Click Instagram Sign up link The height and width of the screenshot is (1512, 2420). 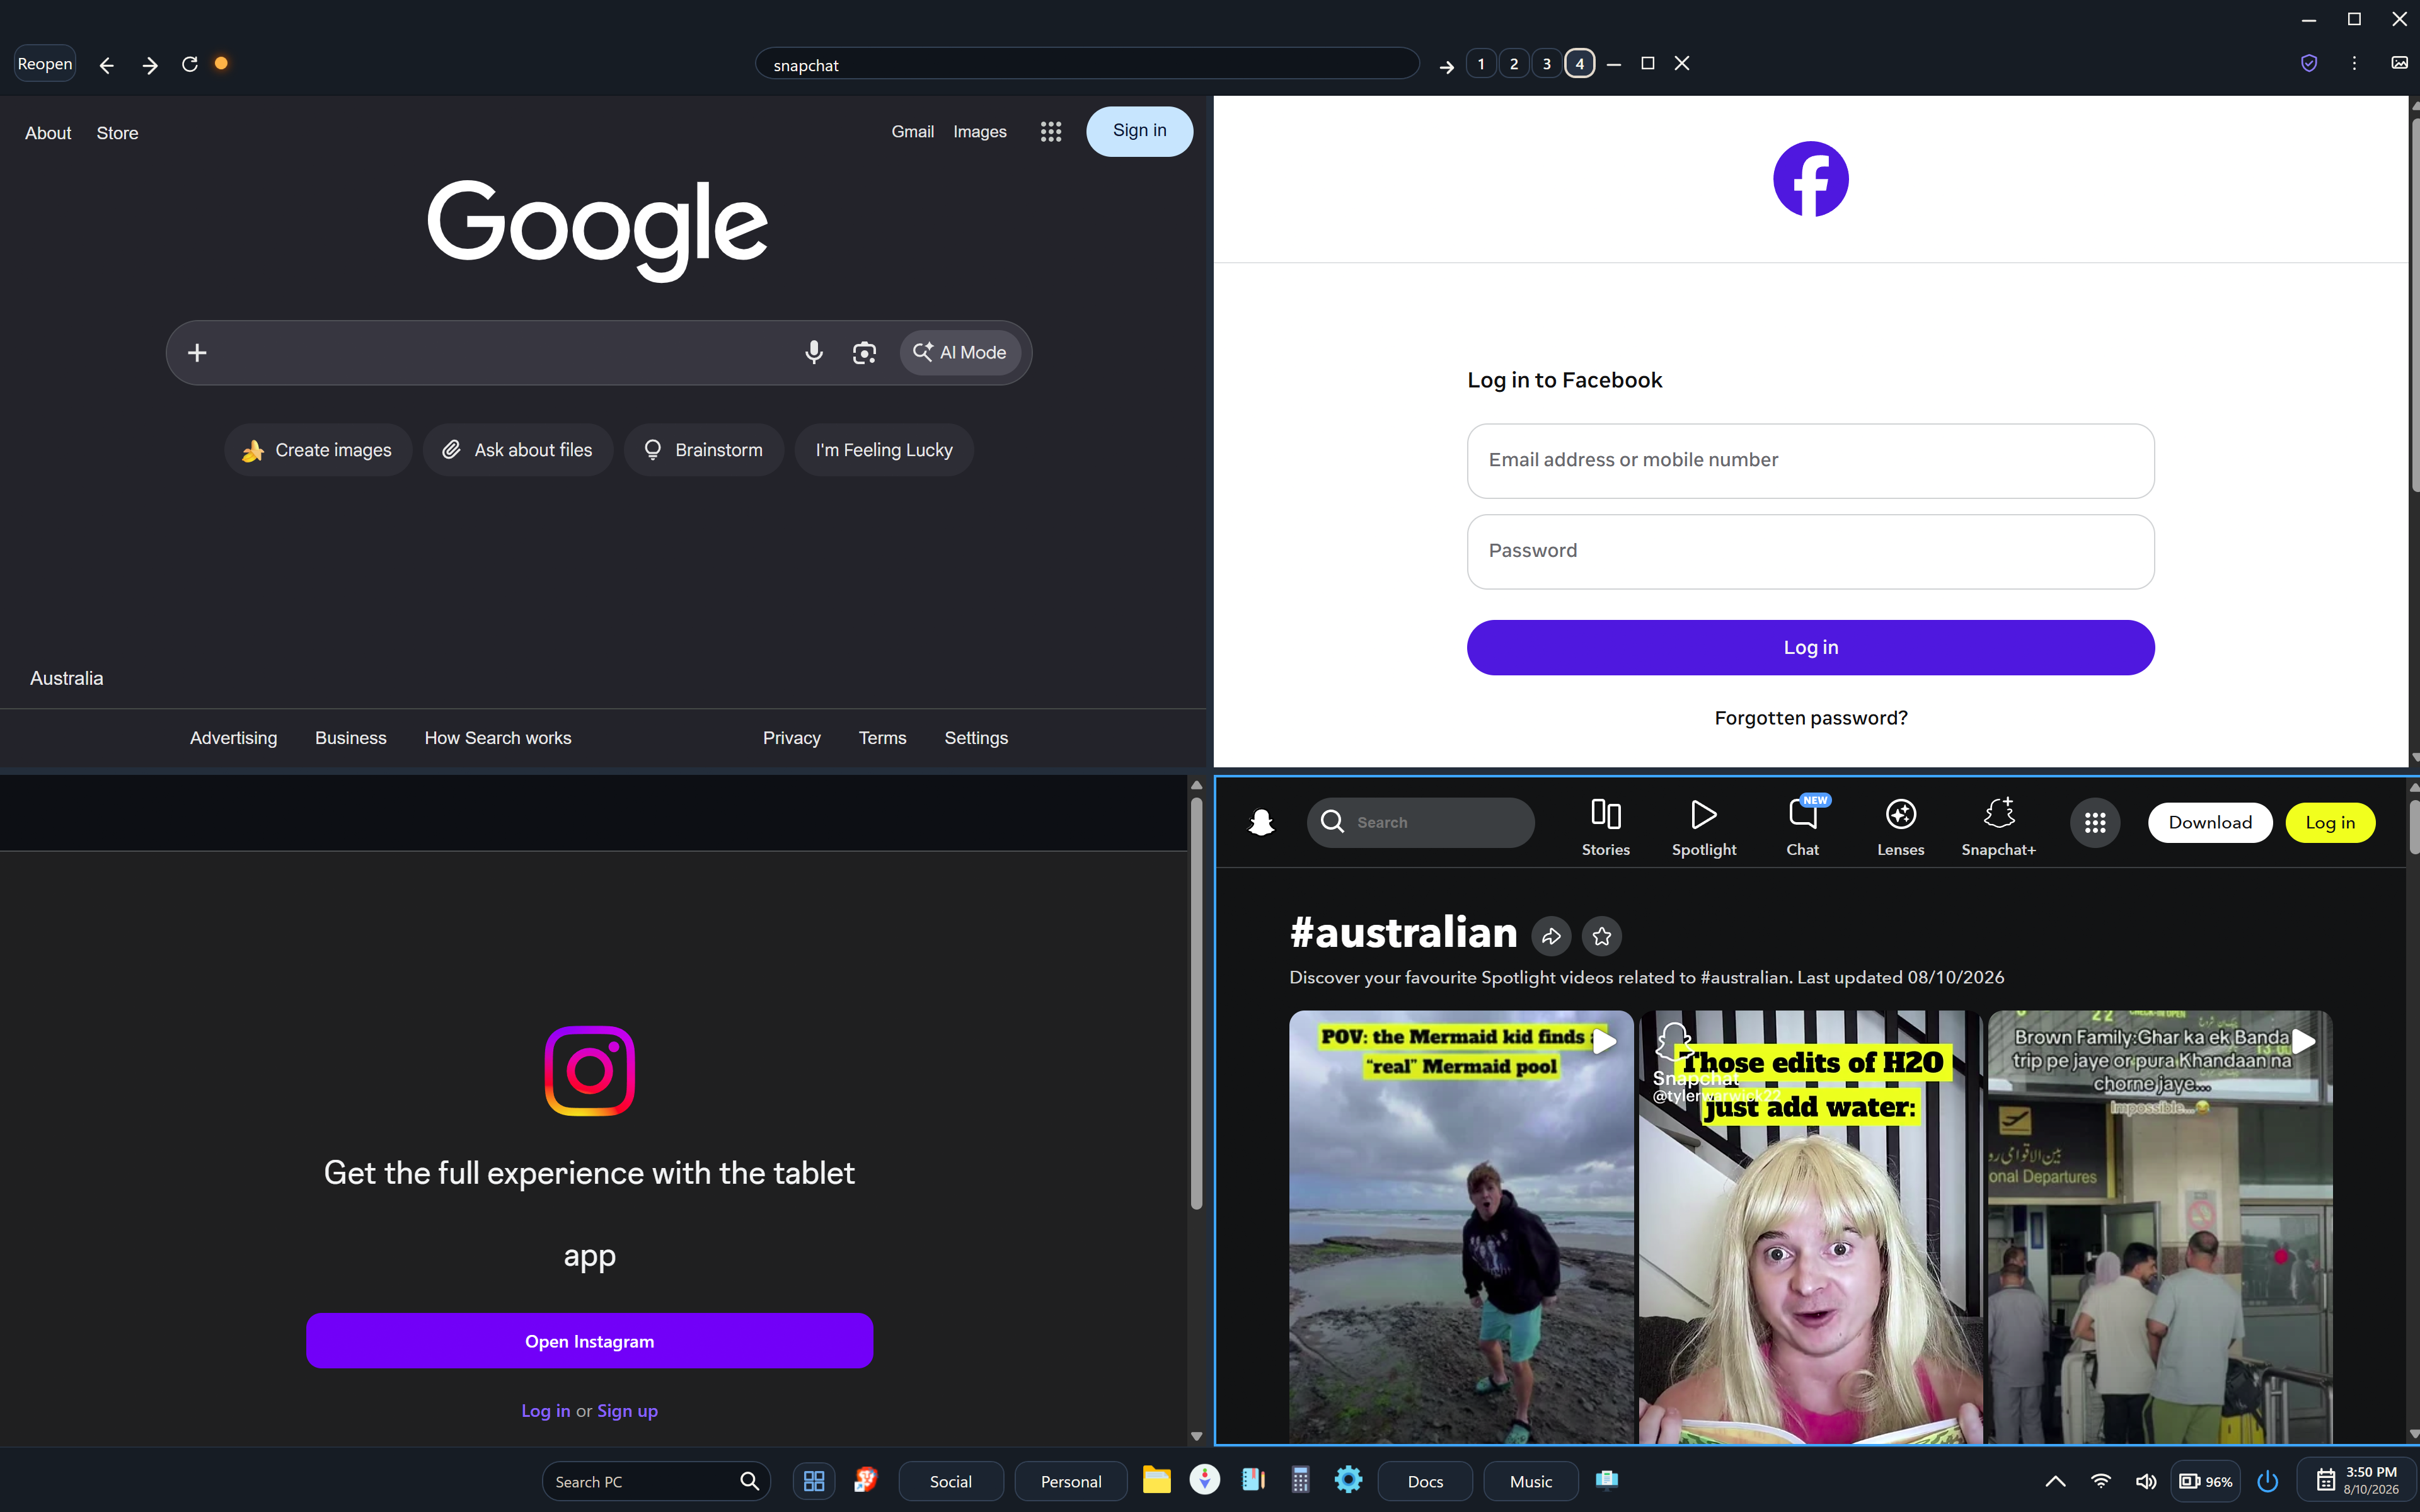[x=627, y=1411]
